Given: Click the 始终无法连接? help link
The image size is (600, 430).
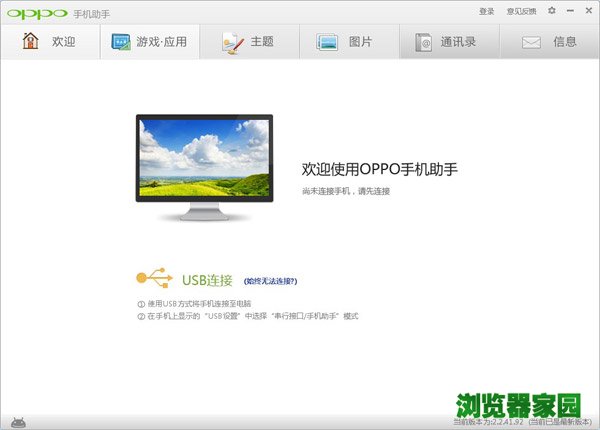Looking at the screenshot, I should [x=271, y=281].
